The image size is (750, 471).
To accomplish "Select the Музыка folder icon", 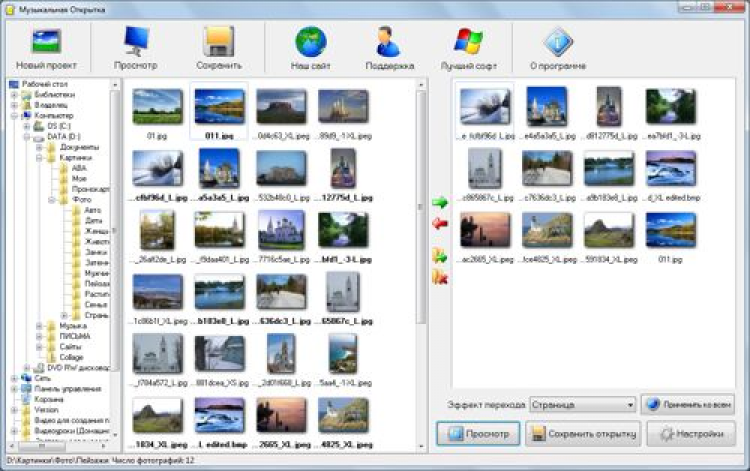I will pos(52,326).
